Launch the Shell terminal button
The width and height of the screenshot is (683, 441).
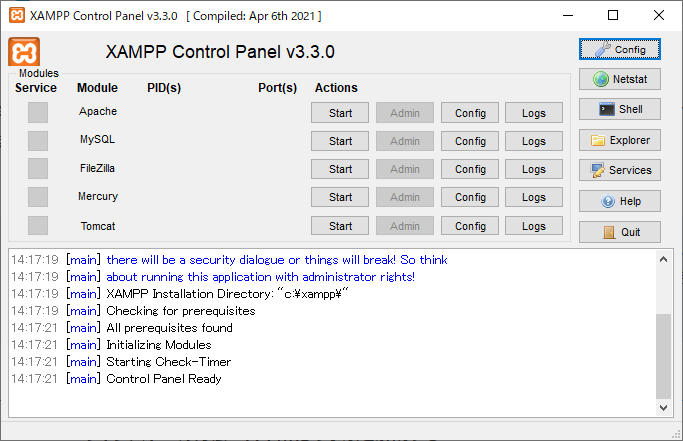pos(619,109)
